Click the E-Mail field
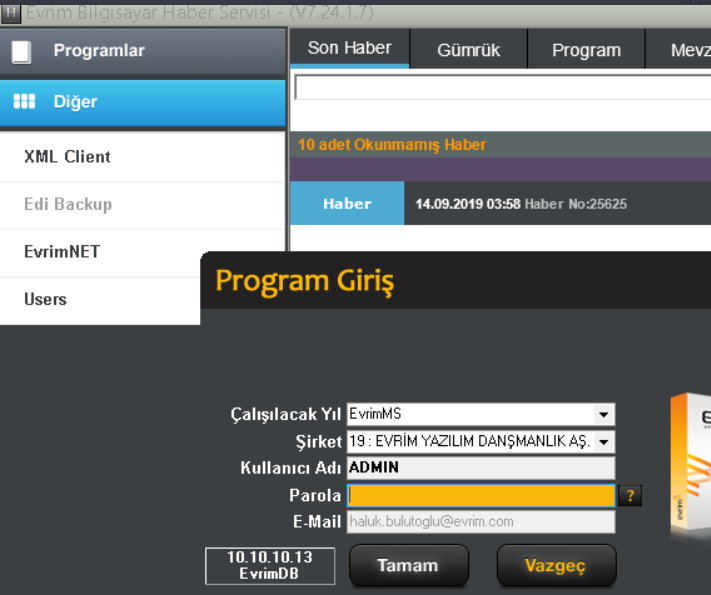The height and width of the screenshot is (595, 711). pyautogui.click(x=481, y=522)
